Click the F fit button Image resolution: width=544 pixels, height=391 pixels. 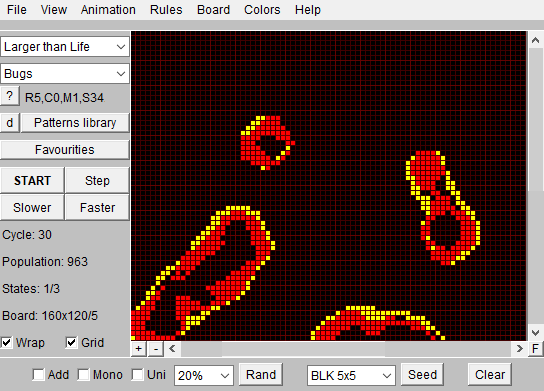[x=535, y=349]
